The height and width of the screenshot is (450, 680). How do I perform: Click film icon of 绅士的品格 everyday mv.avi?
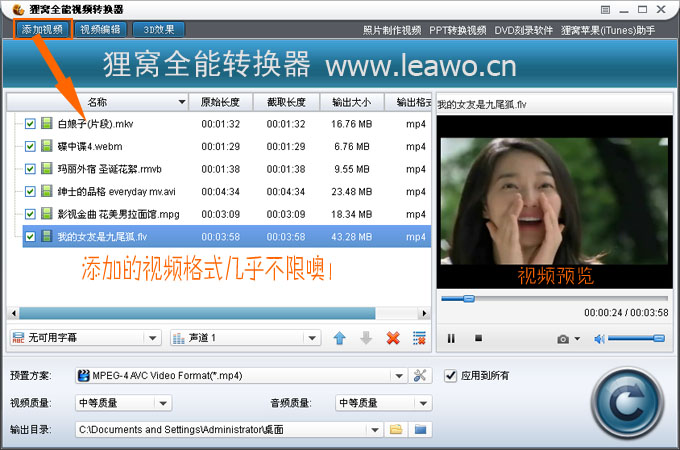tap(47, 191)
